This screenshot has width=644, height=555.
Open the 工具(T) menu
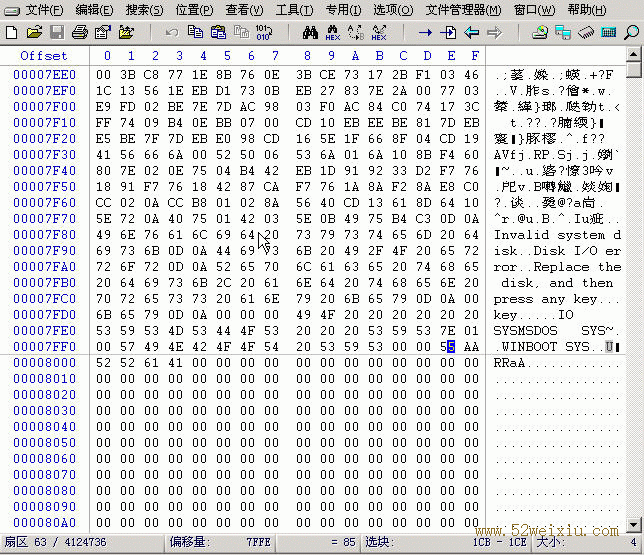pyautogui.click(x=294, y=9)
